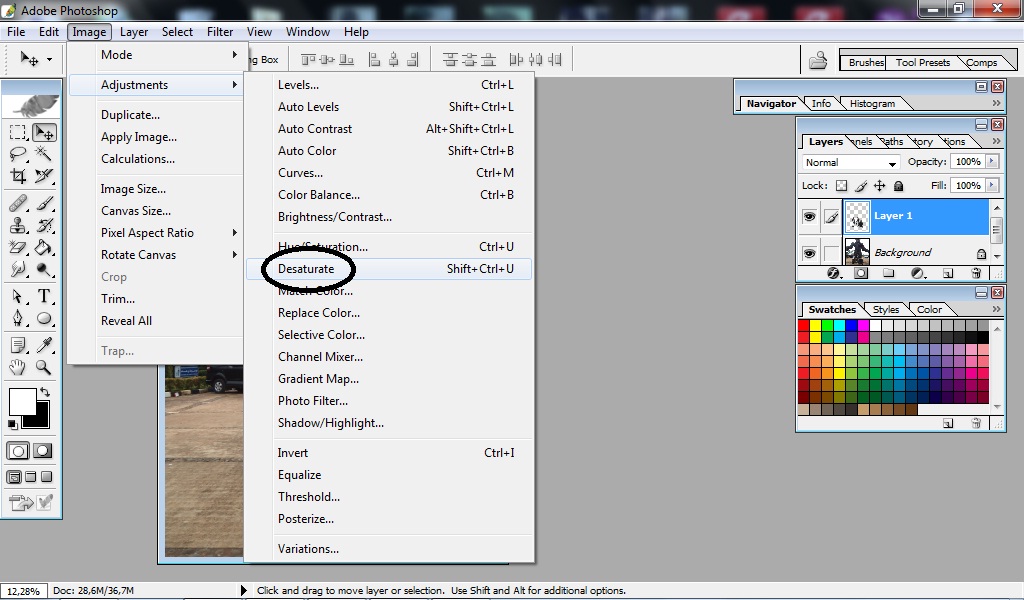Screen dimensions: 1024x600
Task: Toggle lock all
Action: point(899,186)
